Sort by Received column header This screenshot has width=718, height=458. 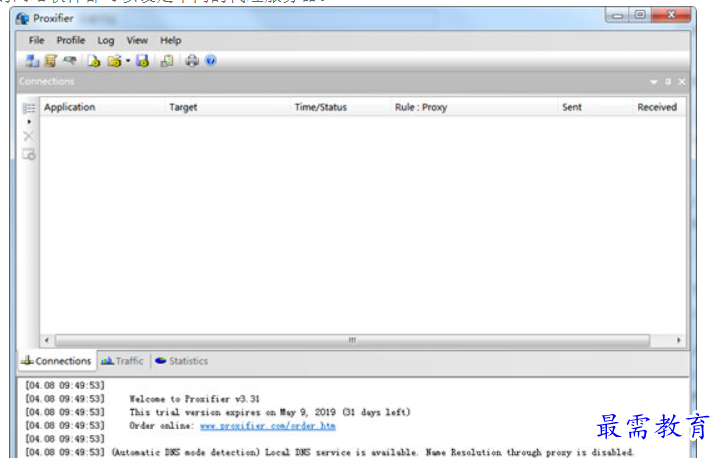(x=659, y=107)
